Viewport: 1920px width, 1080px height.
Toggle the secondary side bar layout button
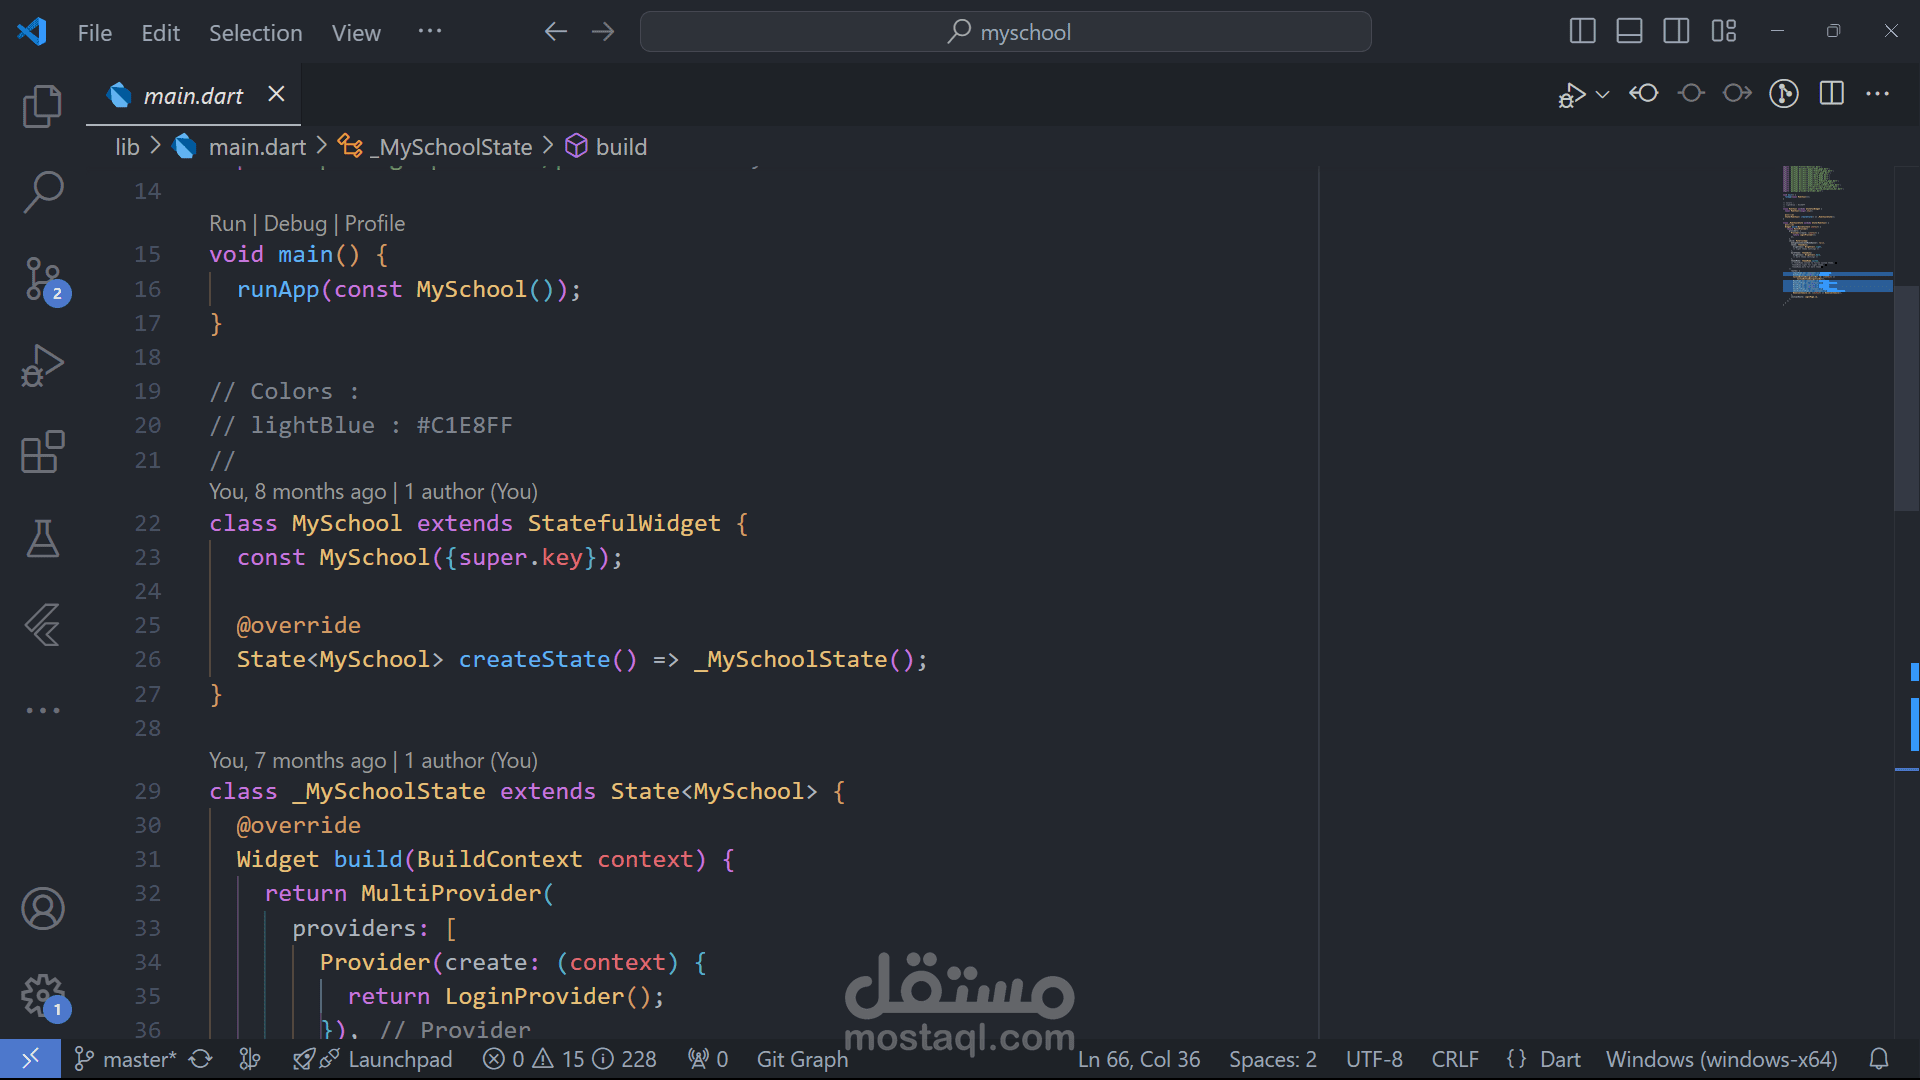point(1676,32)
